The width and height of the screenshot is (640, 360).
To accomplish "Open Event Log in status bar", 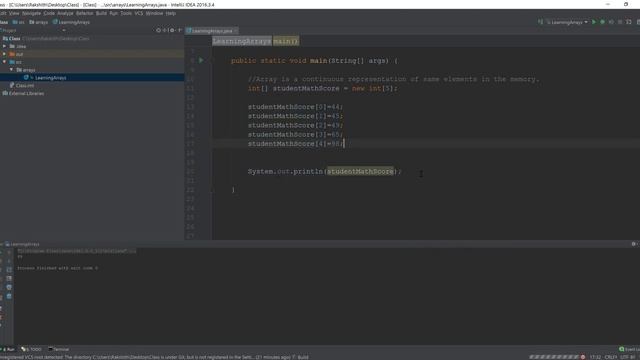I will (x=629, y=349).
